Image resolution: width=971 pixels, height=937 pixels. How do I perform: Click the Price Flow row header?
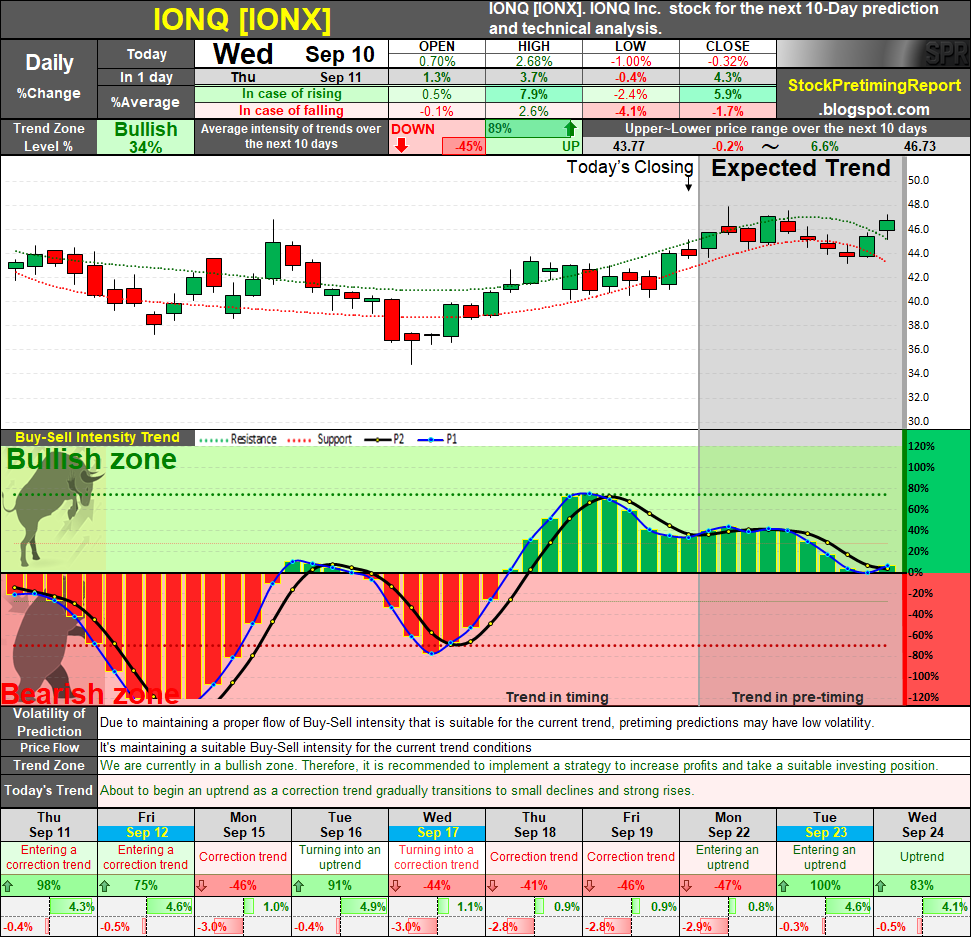49,747
